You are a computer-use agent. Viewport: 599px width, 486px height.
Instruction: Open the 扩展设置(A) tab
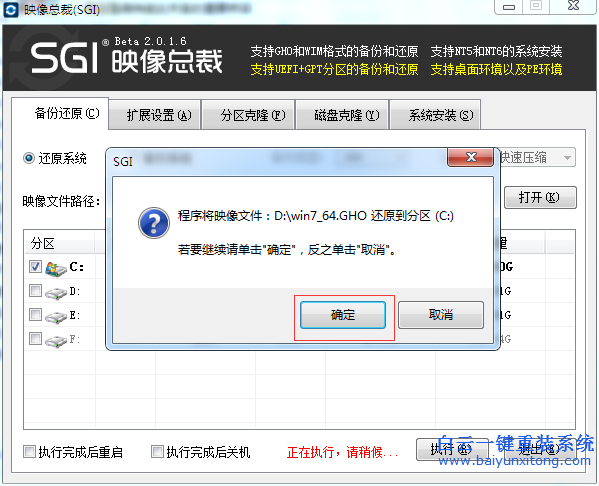[x=155, y=115]
